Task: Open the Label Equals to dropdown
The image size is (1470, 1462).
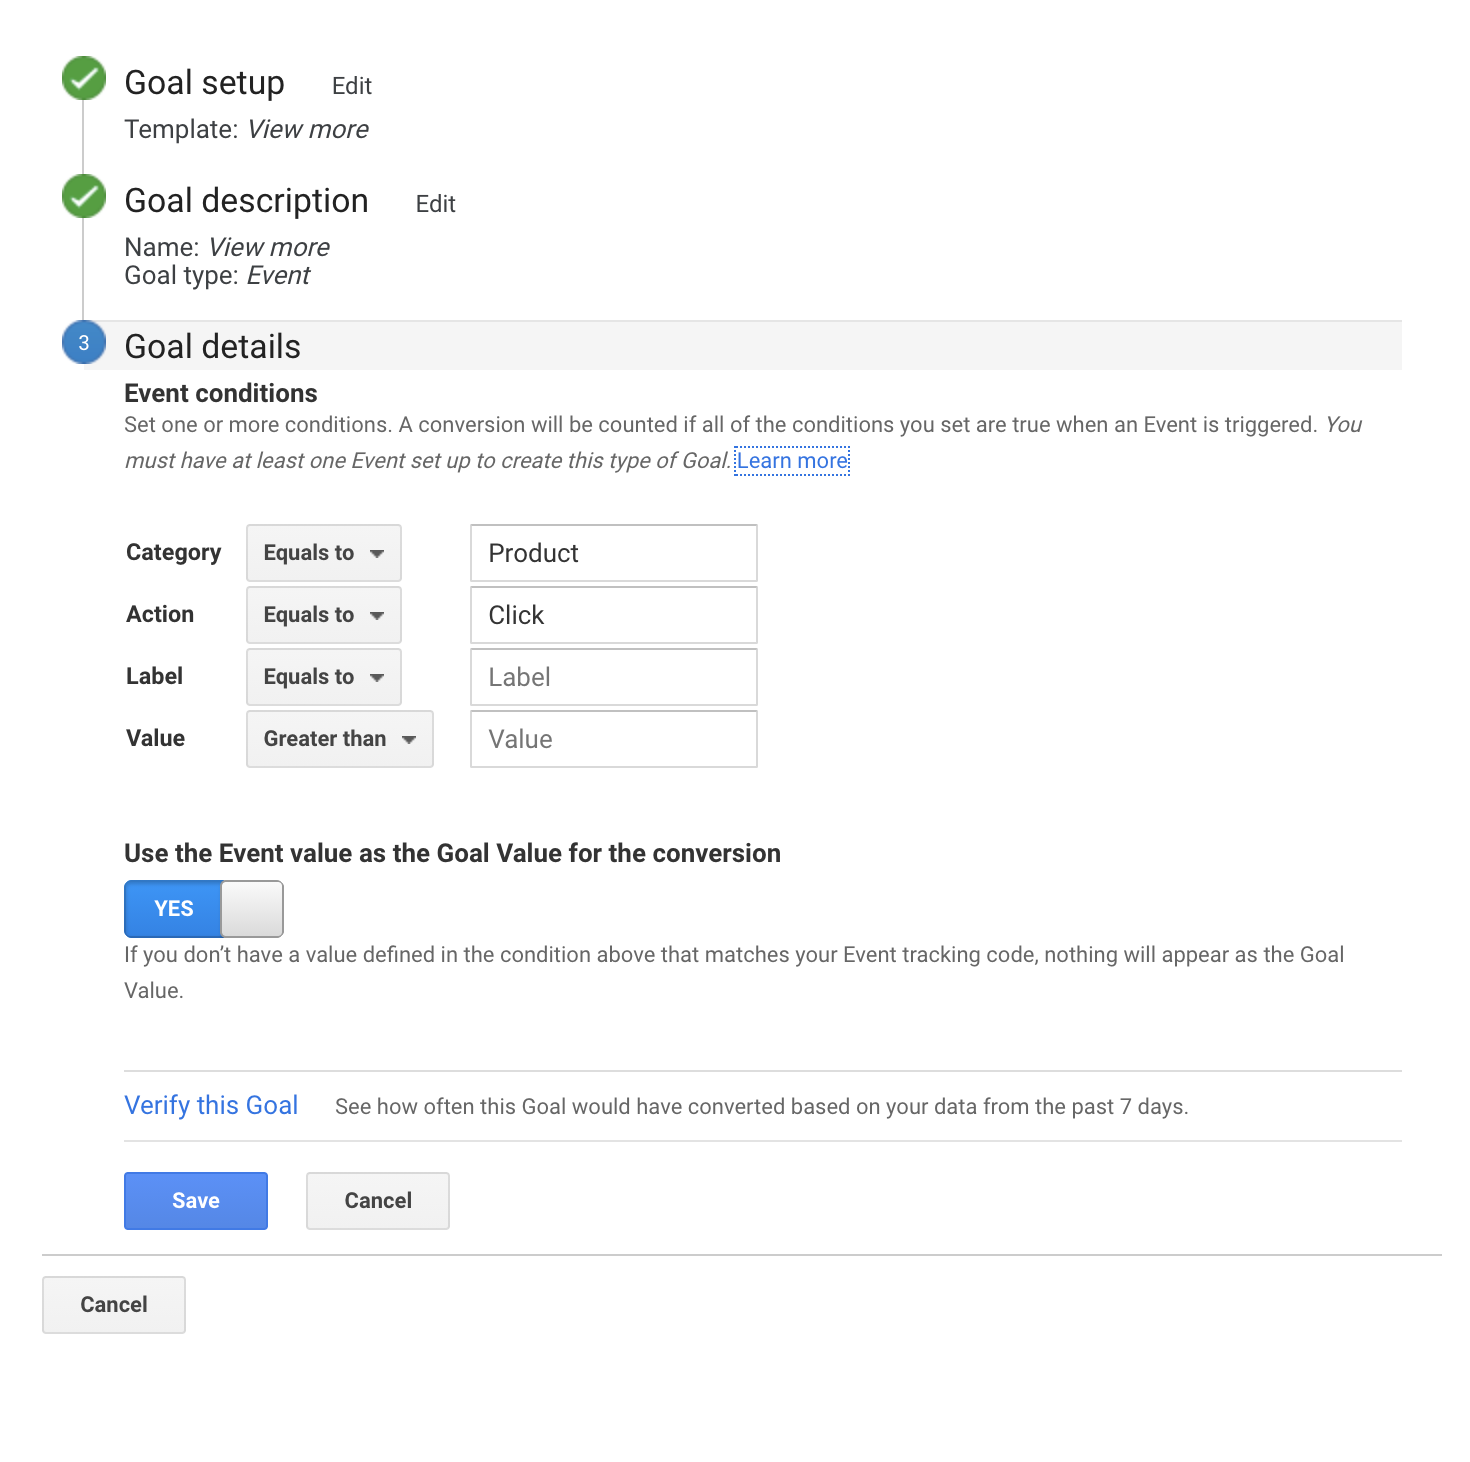Action: [323, 677]
